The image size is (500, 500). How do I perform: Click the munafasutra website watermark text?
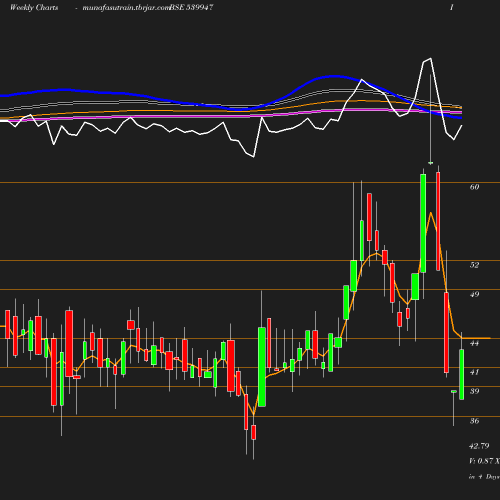point(126,8)
